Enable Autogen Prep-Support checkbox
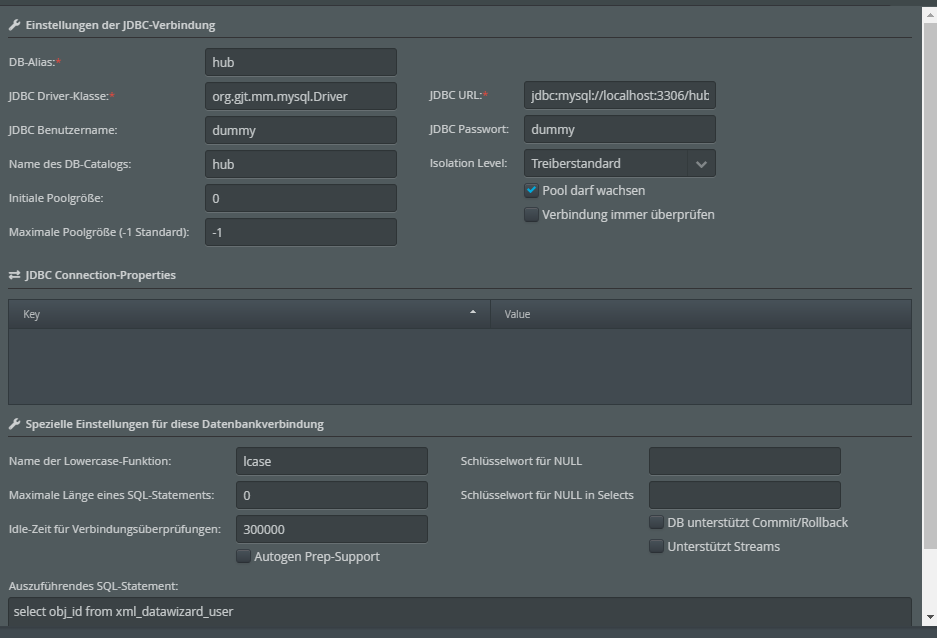Image resolution: width=937 pixels, height=638 pixels. 243,556
